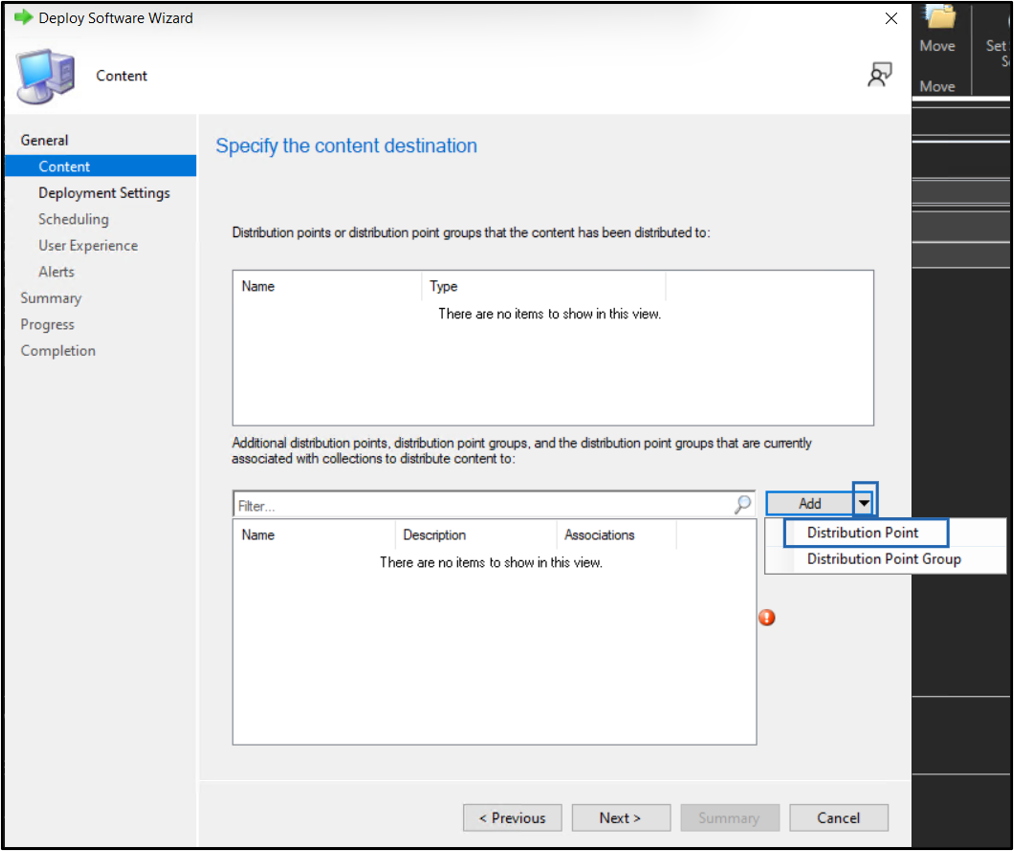The height and width of the screenshot is (851, 1014).
Task: Select Completion step in the navigation
Action: pos(58,350)
